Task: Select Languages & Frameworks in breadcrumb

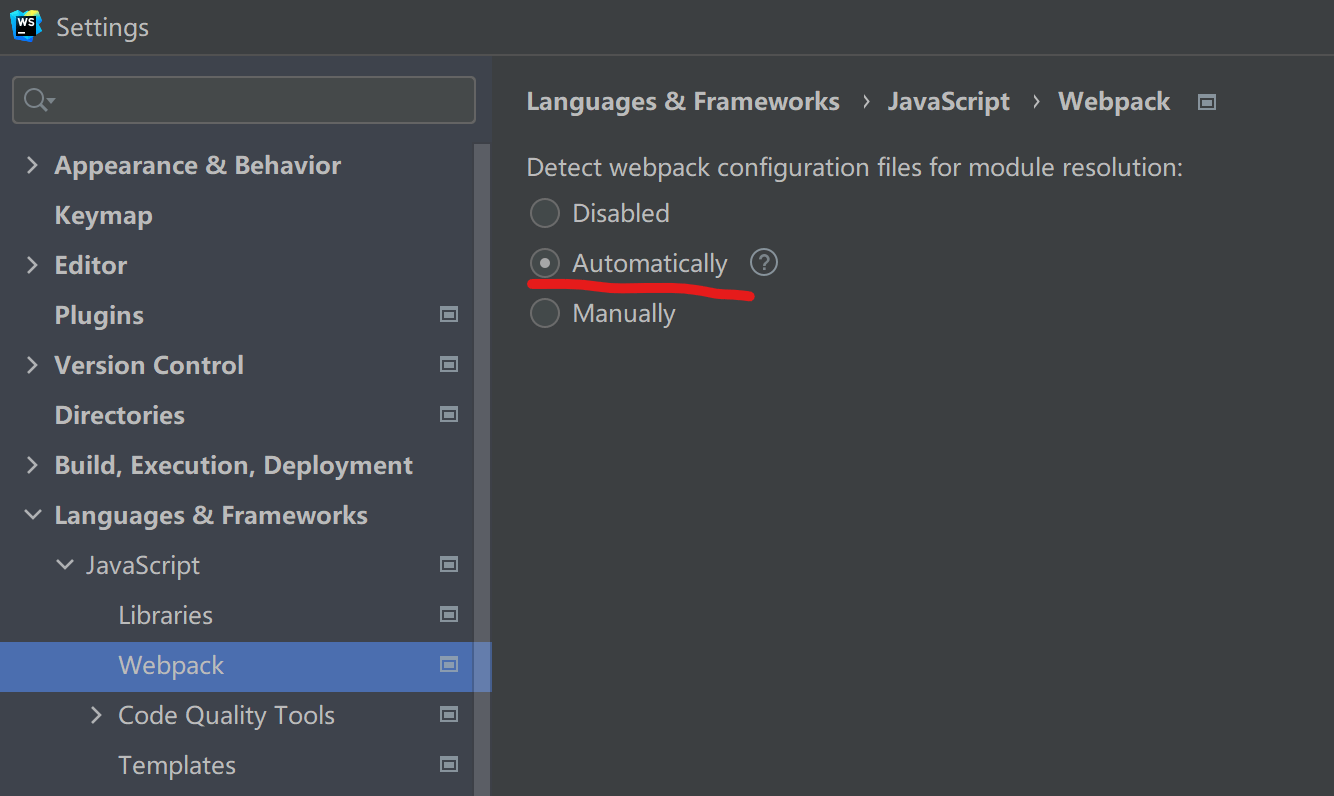Action: click(x=683, y=101)
